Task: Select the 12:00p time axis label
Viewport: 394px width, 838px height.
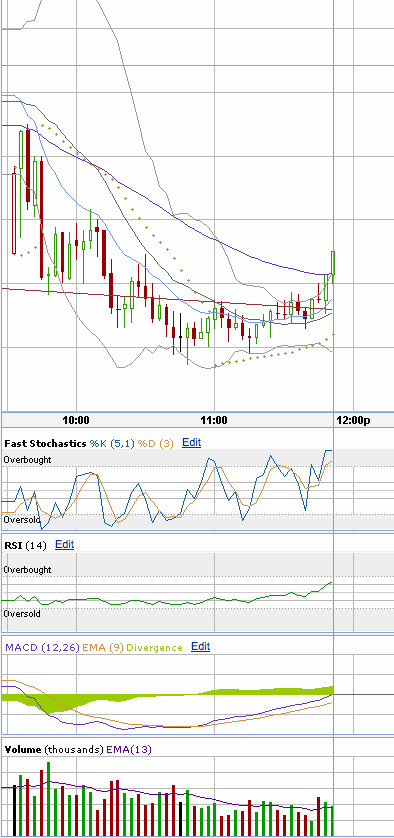Action: pyautogui.click(x=353, y=421)
